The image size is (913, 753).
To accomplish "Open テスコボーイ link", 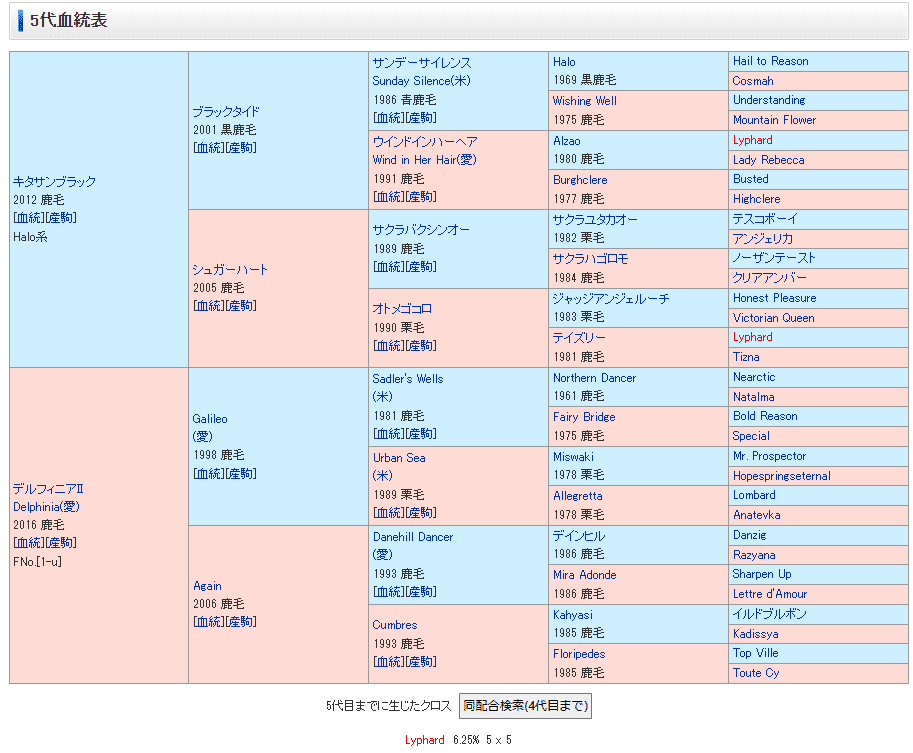I will point(765,219).
